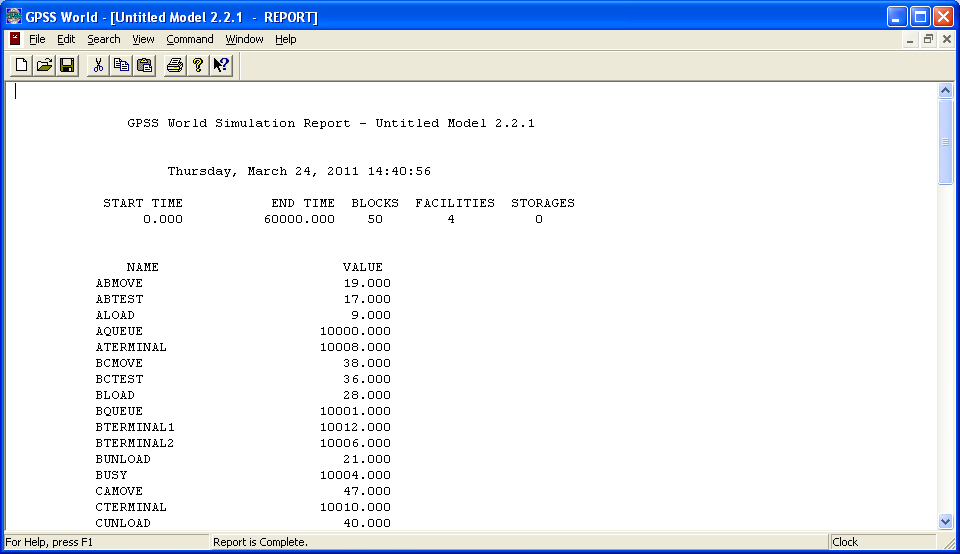Click the ATERMINAL name entry

point(131,346)
